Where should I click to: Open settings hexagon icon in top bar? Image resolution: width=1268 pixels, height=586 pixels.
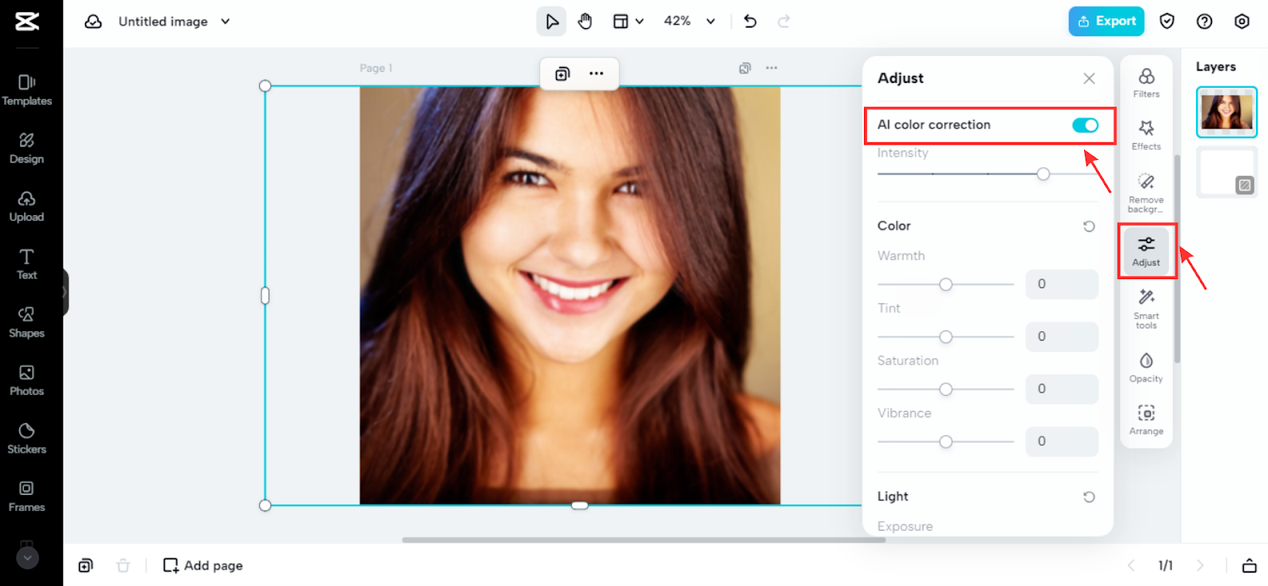[x=1242, y=21]
